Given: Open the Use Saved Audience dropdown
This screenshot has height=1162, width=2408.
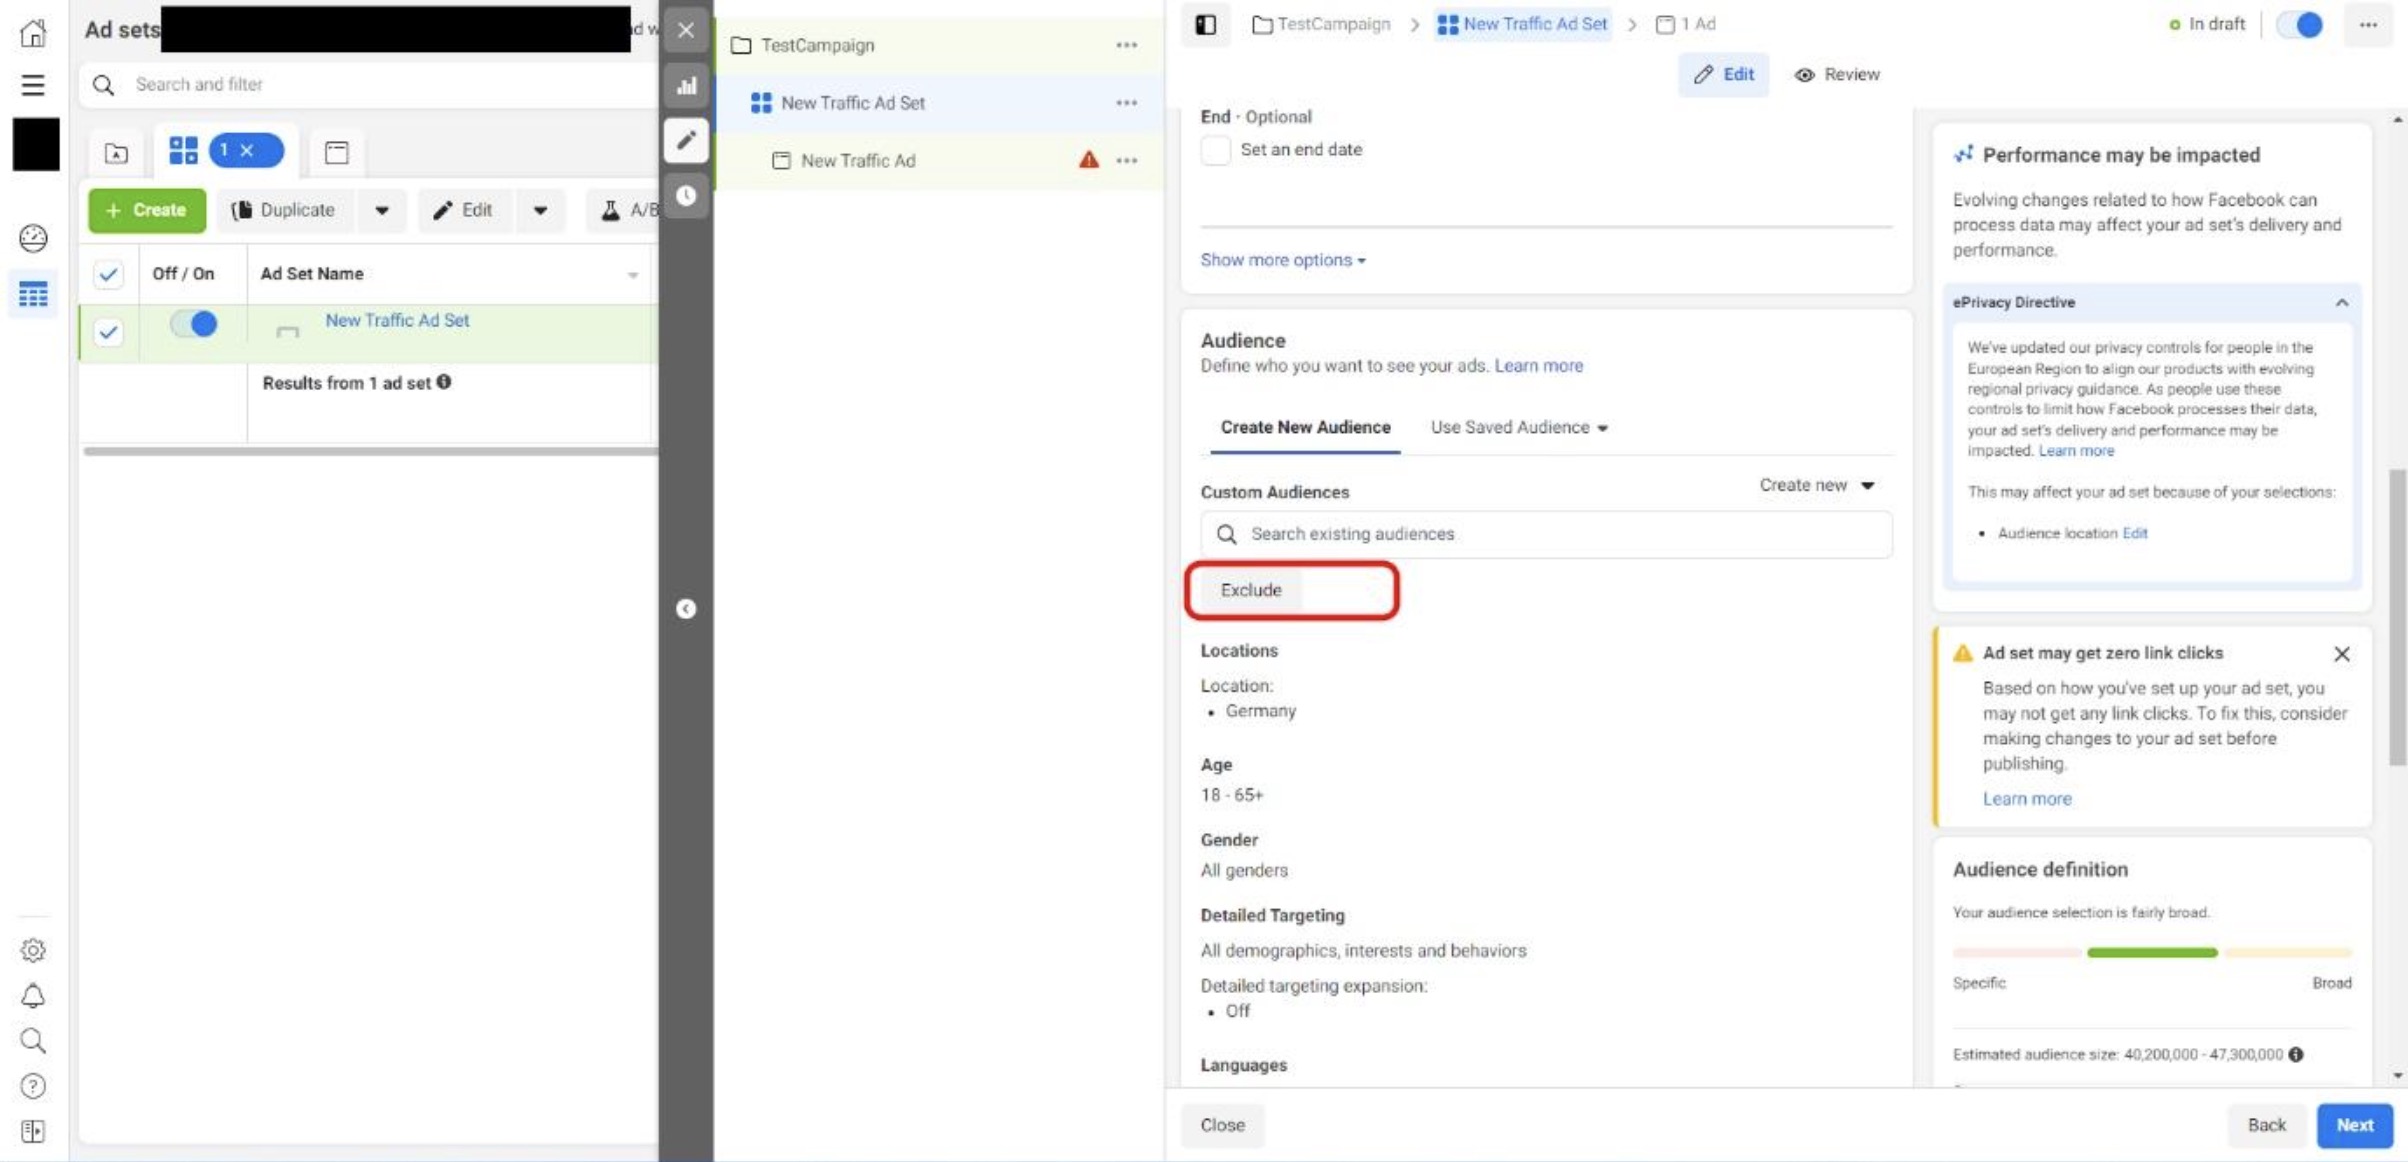Looking at the screenshot, I should coord(1519,427).
